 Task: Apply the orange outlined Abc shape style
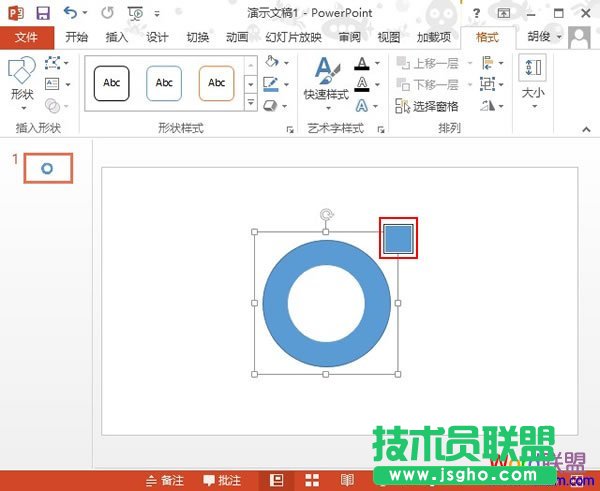[216, 83]
